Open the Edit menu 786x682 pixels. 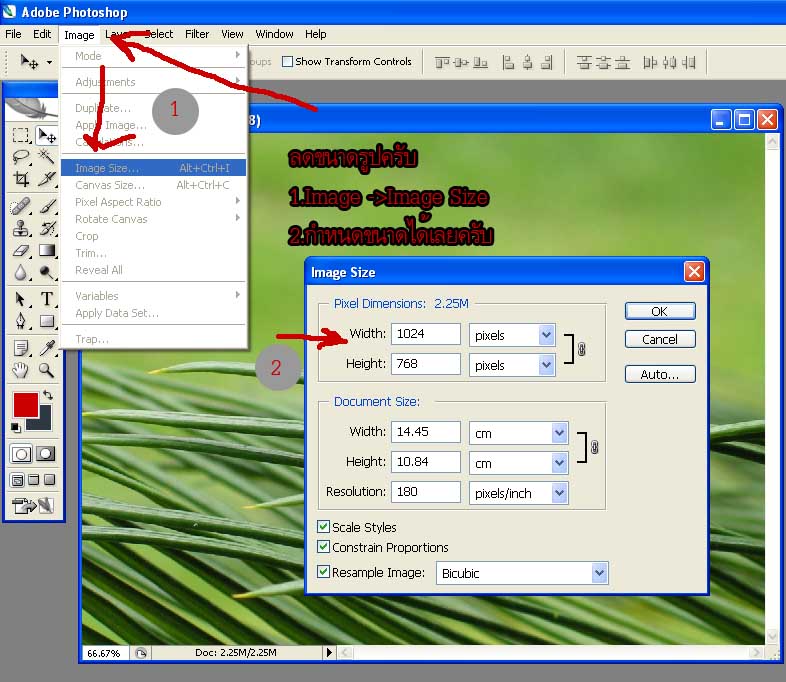click(x=42, y=34)
